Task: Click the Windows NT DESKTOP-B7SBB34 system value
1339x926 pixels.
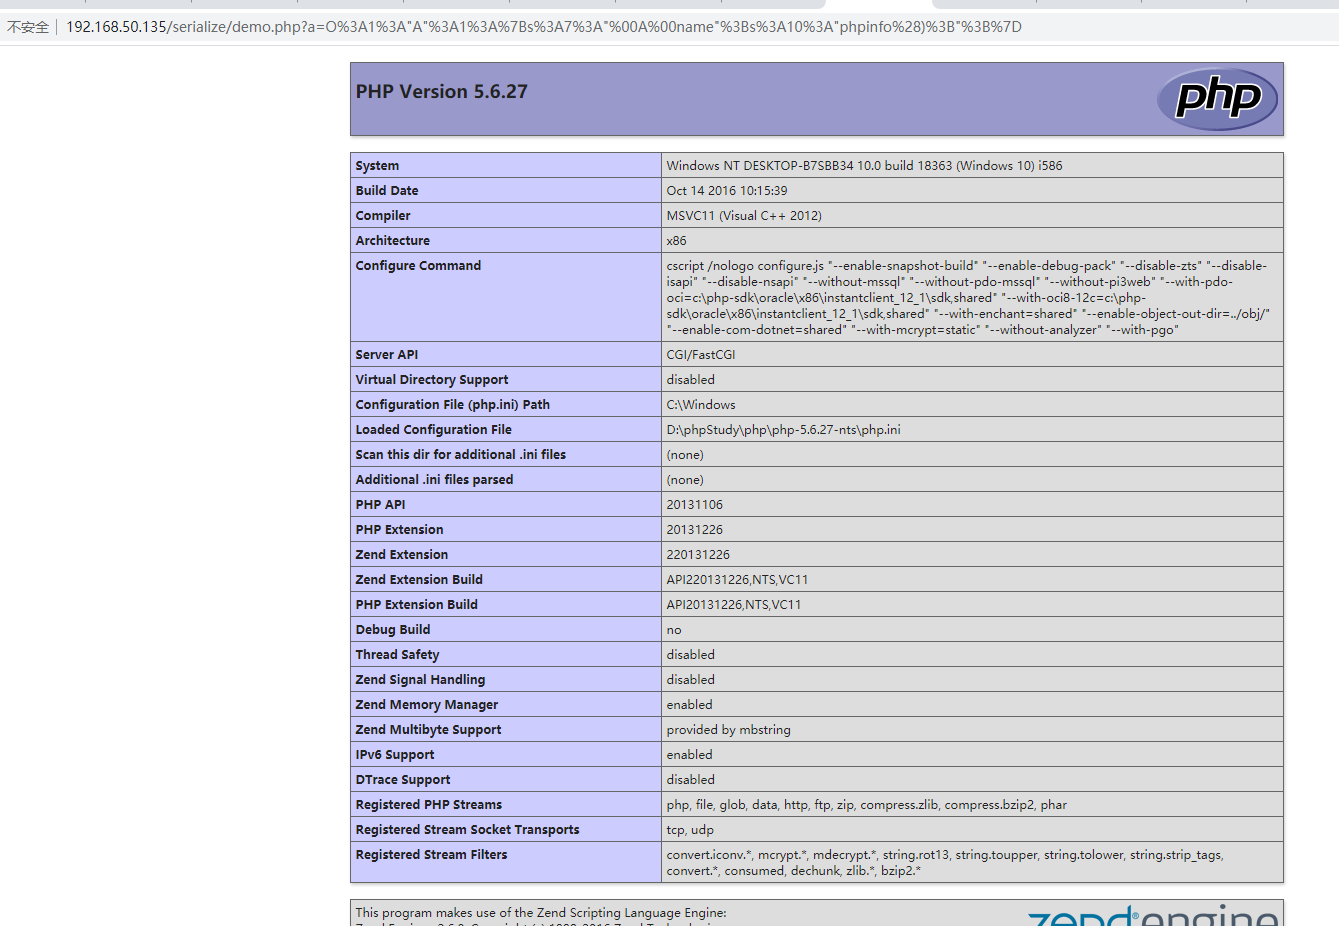Action: [864, 166]
